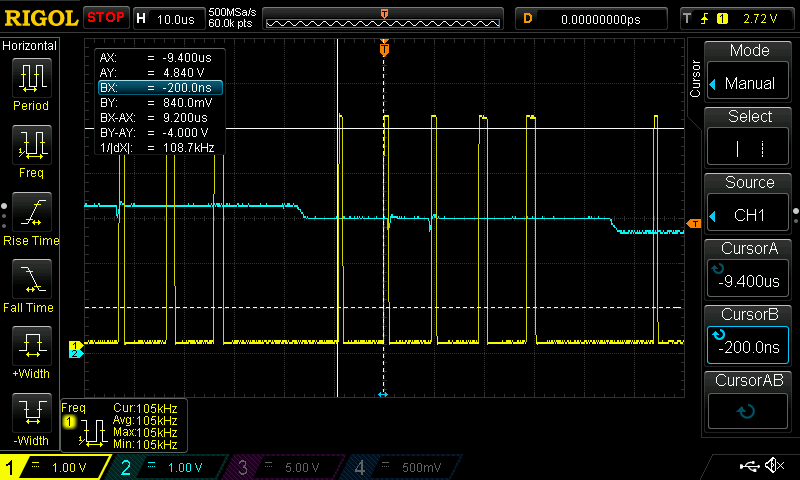The width and height of the screenshot is (800, 480).
Task: Click the H 10.0us timebase readout
Action: [168, 19]
